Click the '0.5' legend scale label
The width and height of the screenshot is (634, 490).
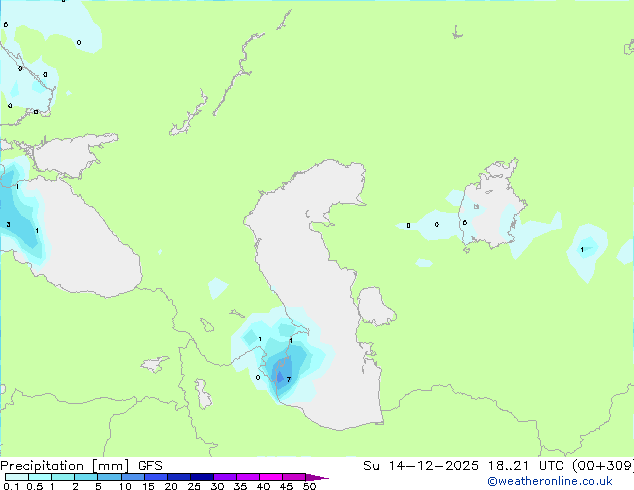tap(34, 486)
